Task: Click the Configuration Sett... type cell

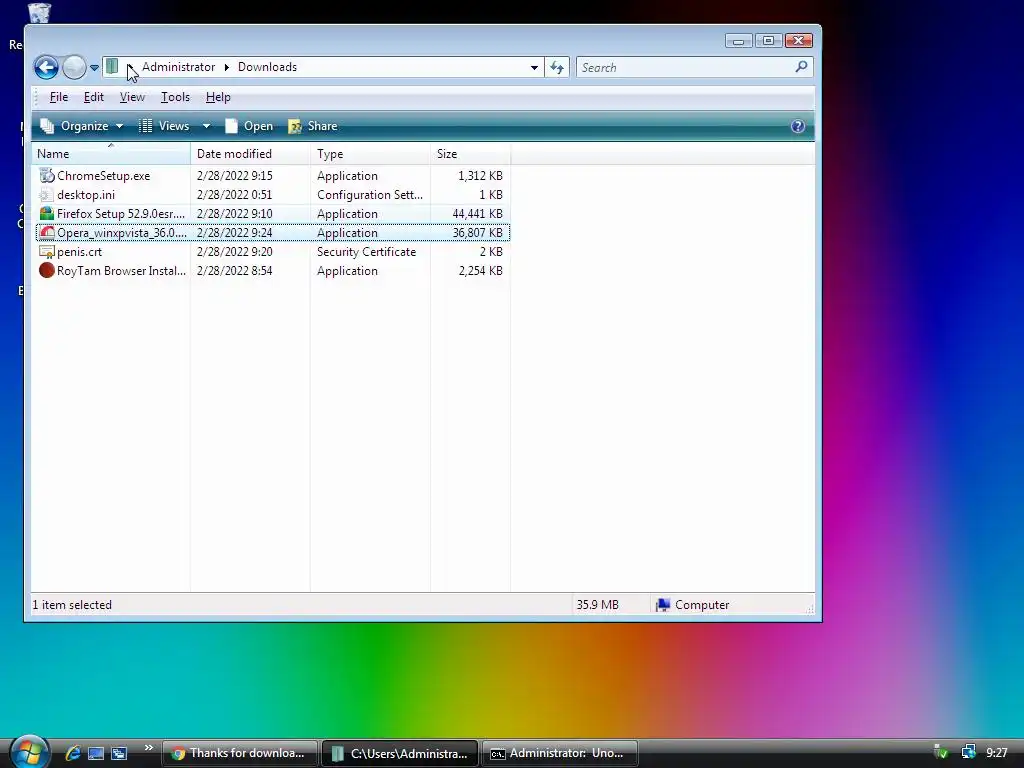Action: point(370,195)
